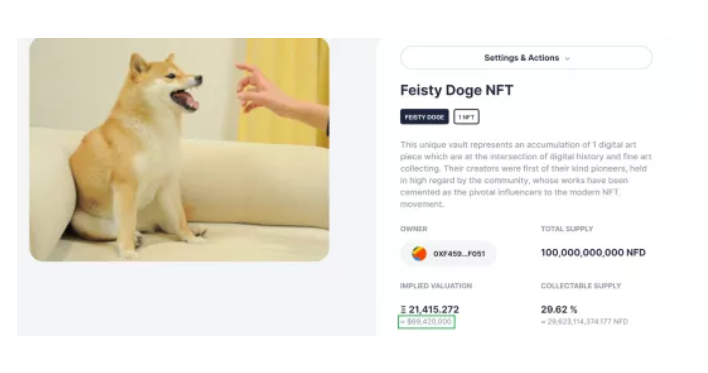
Task: Click the 100,000,000,000 NFD total supply
Action: [x=593, y=252]
